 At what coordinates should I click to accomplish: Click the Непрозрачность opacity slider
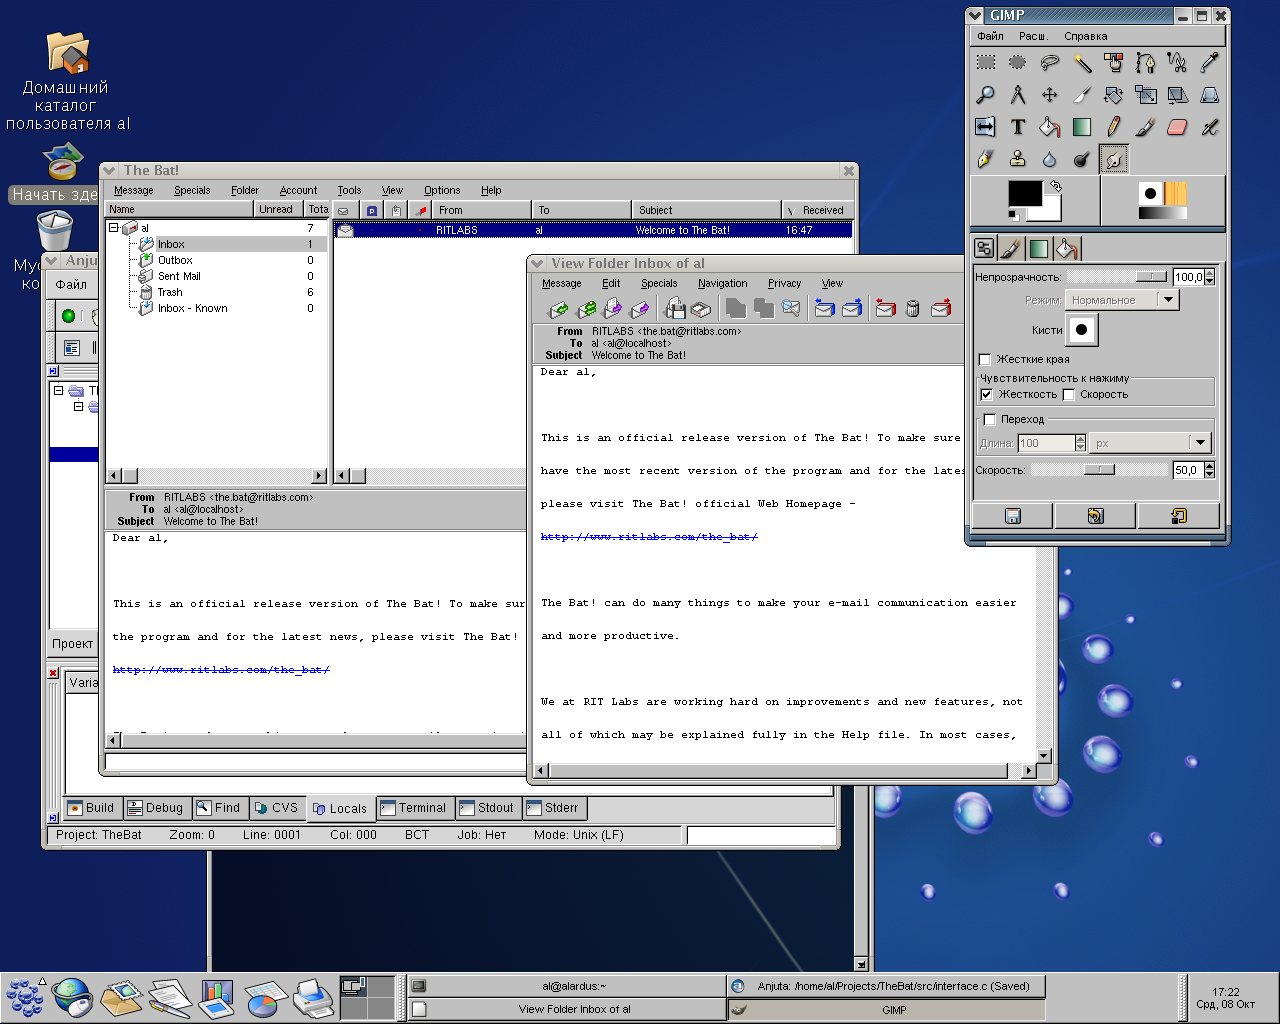pos(1118,277)
